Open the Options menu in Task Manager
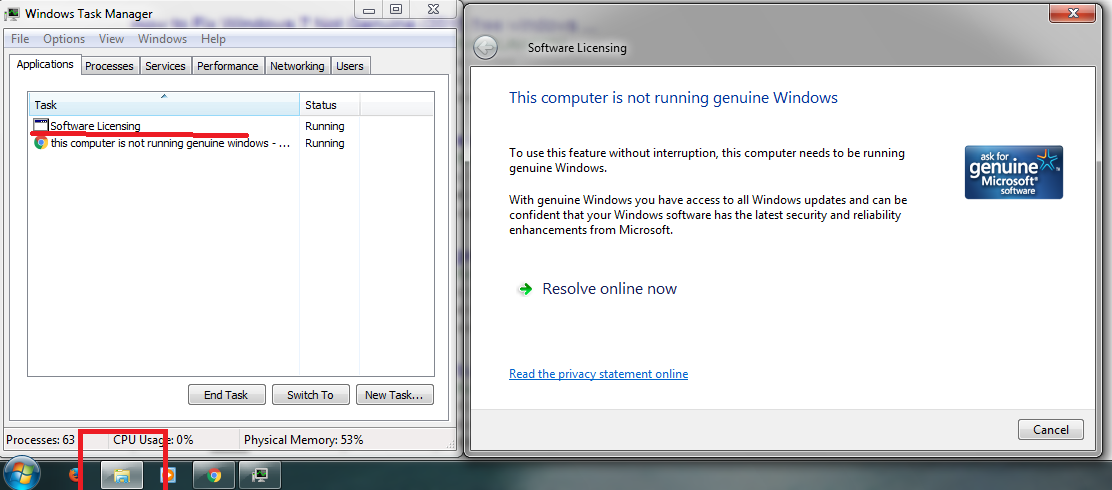 [64, 39]
